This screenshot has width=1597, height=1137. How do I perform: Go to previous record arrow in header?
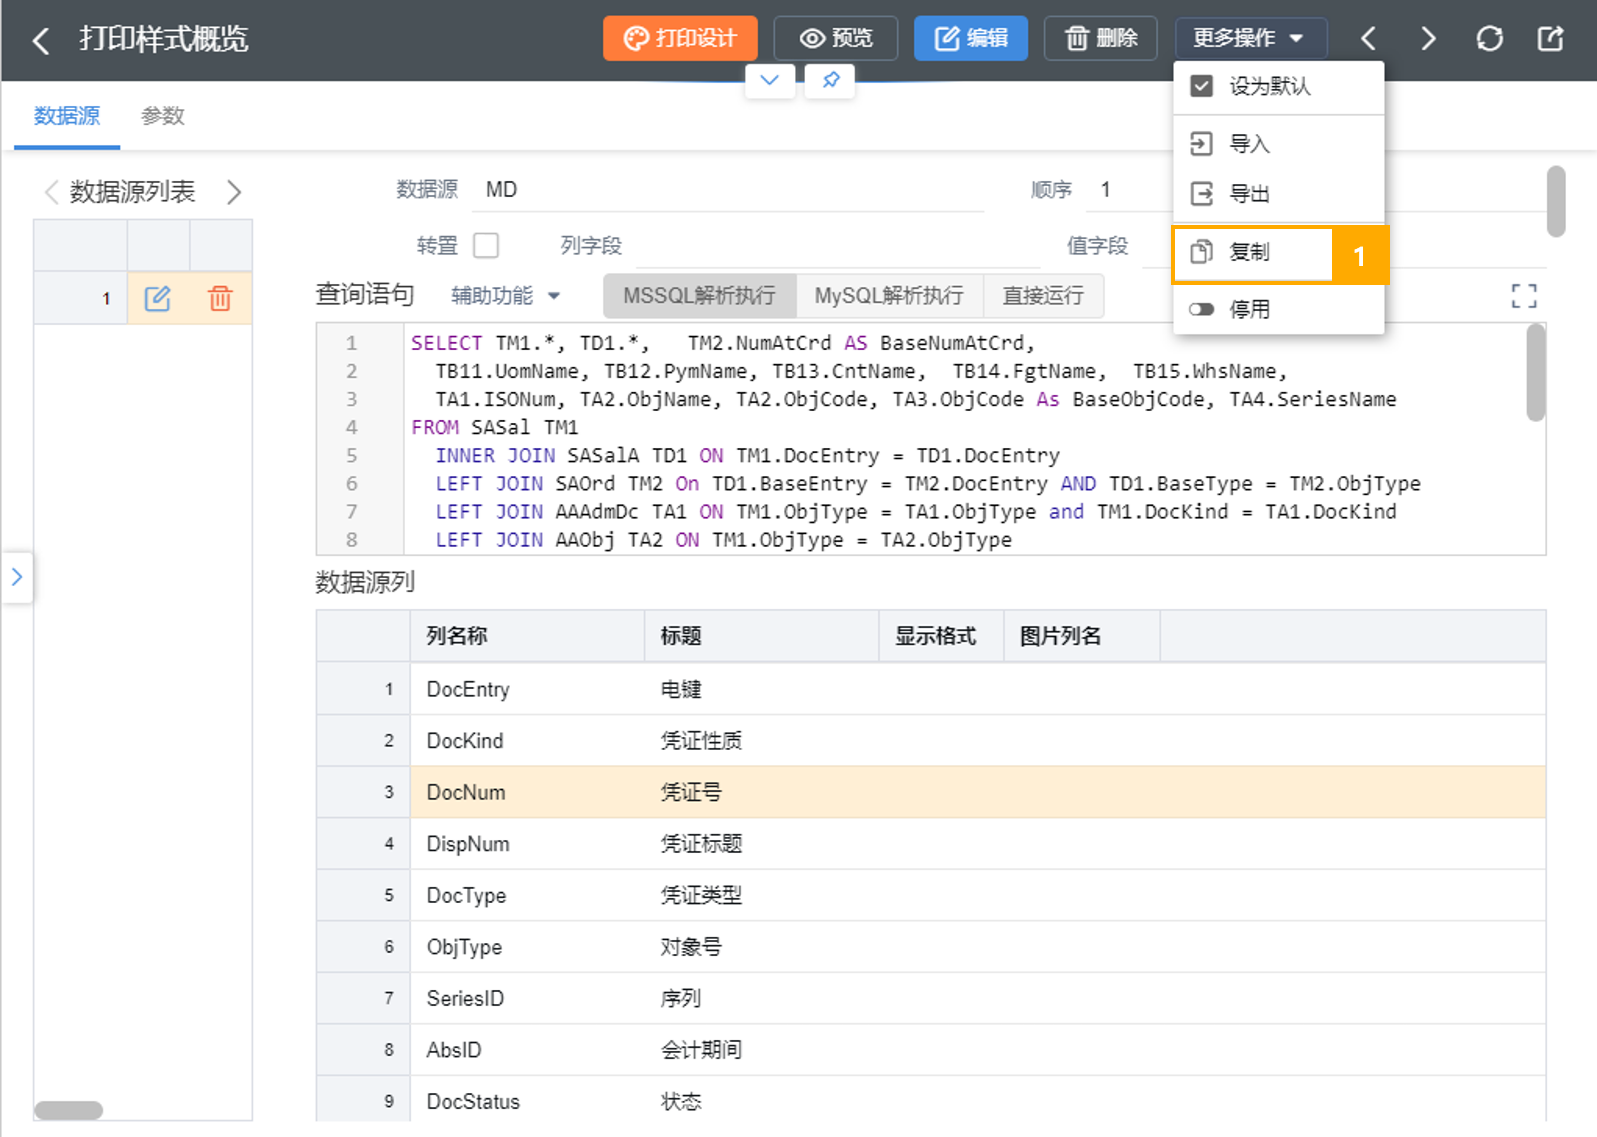(1368, 39)
